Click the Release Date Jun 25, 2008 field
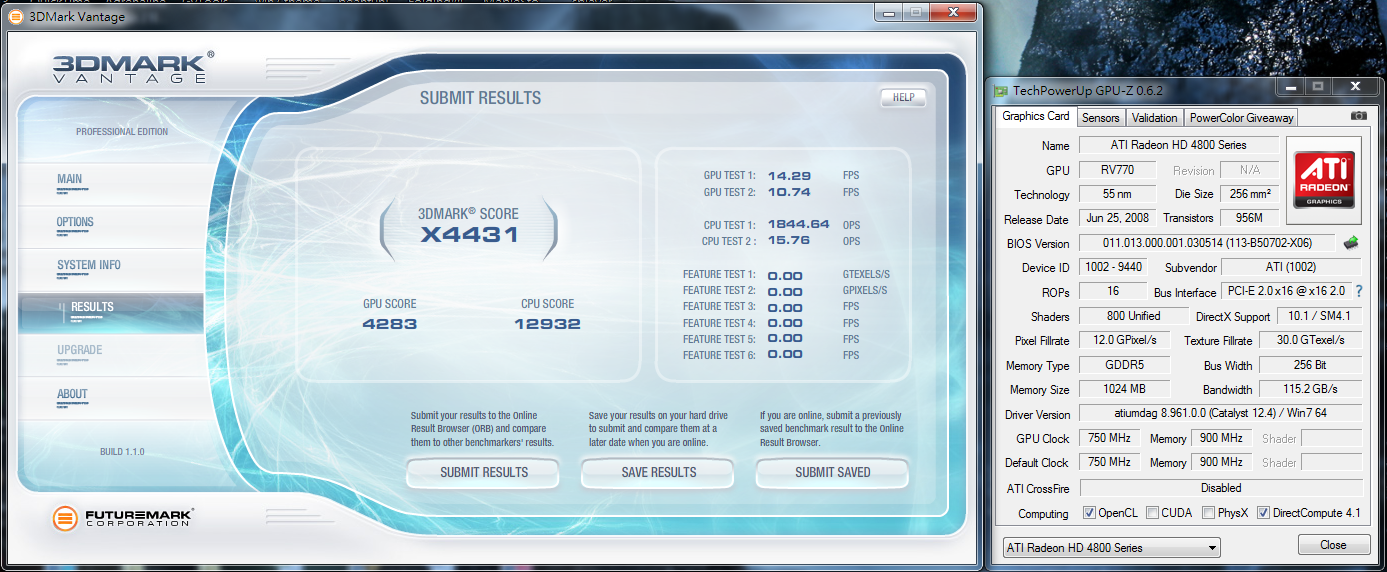This screenshot has width=1387, height=572. click(1117, 218)
